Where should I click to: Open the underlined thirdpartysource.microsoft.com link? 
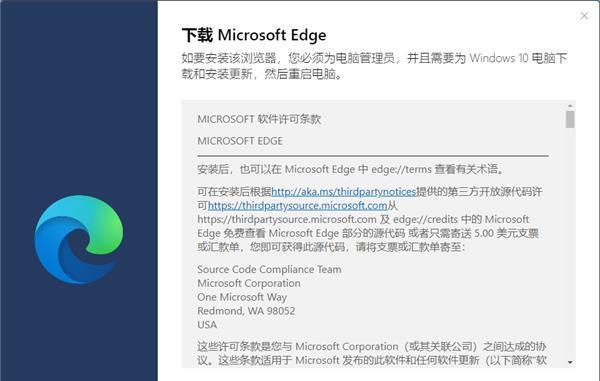click(x=298, y=206)
